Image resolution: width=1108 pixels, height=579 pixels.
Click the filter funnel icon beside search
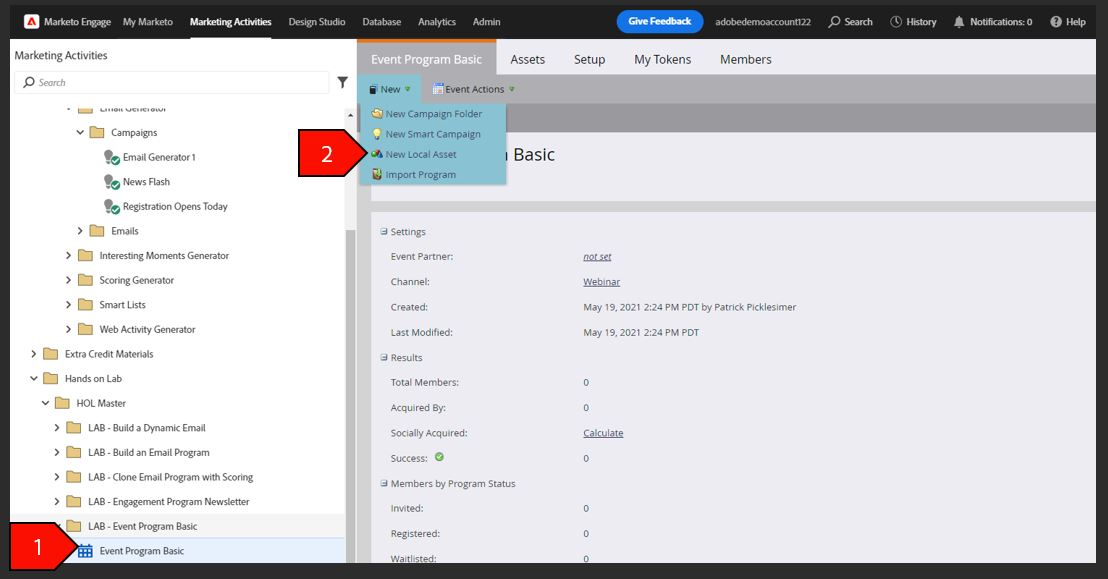[x=343, y=83]
